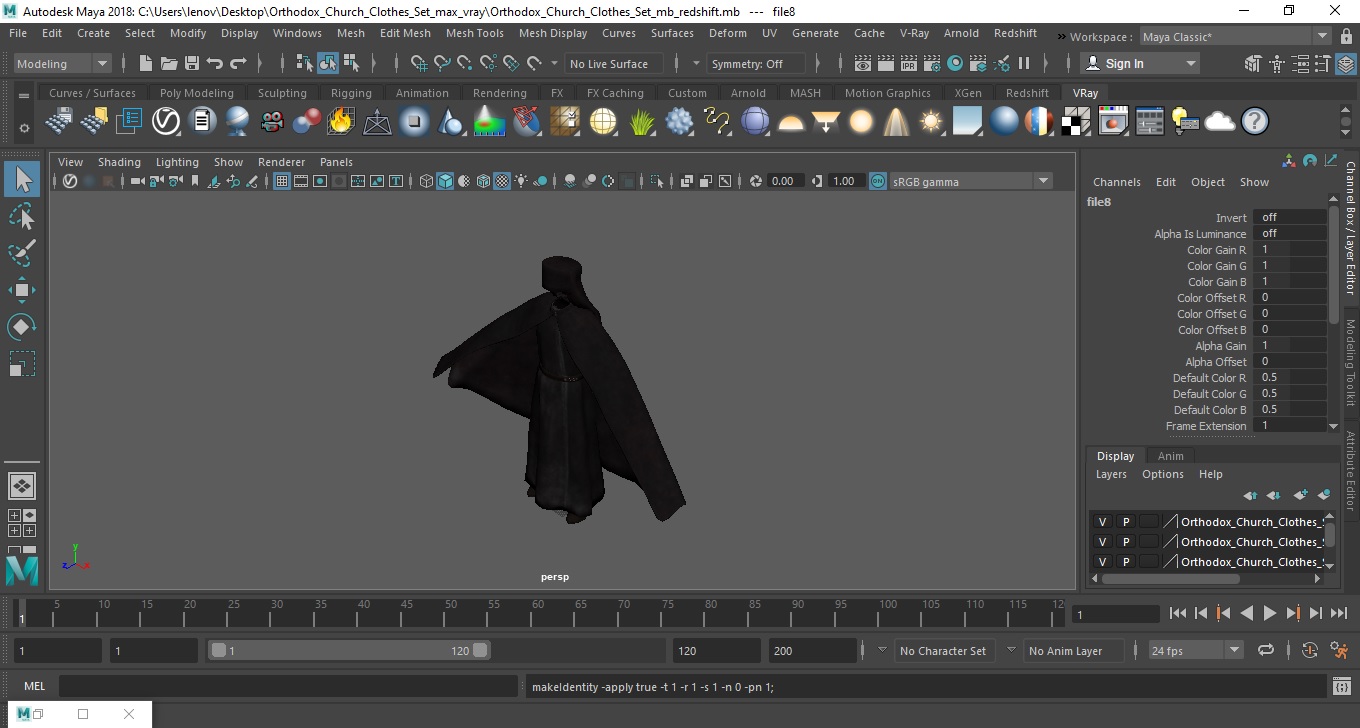The width and height of the screenshot is (1360, 728).
Task: Create a V-Ray sphere light from the shelf
Action: pyautogui.click(x=861, y=122)
